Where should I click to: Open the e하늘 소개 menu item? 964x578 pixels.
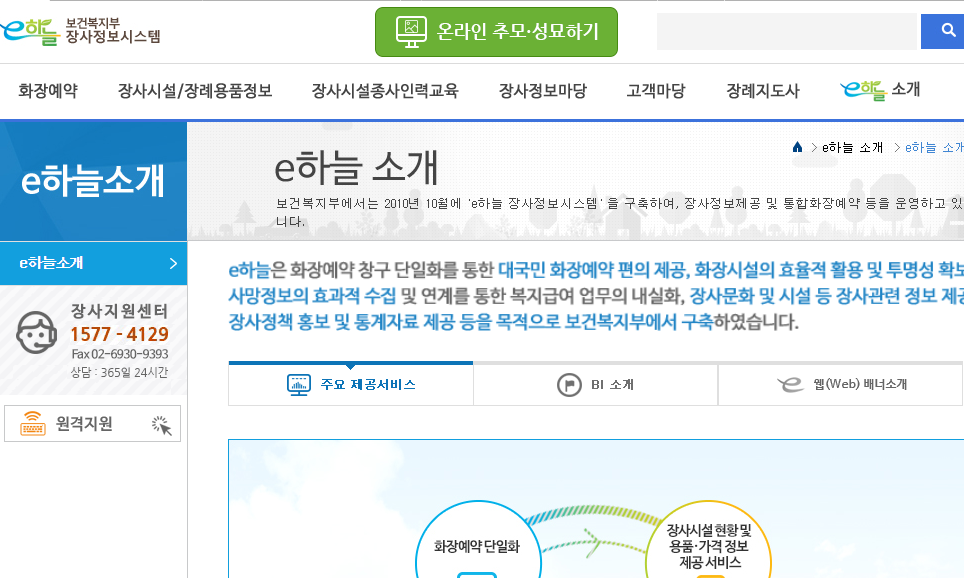[x=880, y=90]
